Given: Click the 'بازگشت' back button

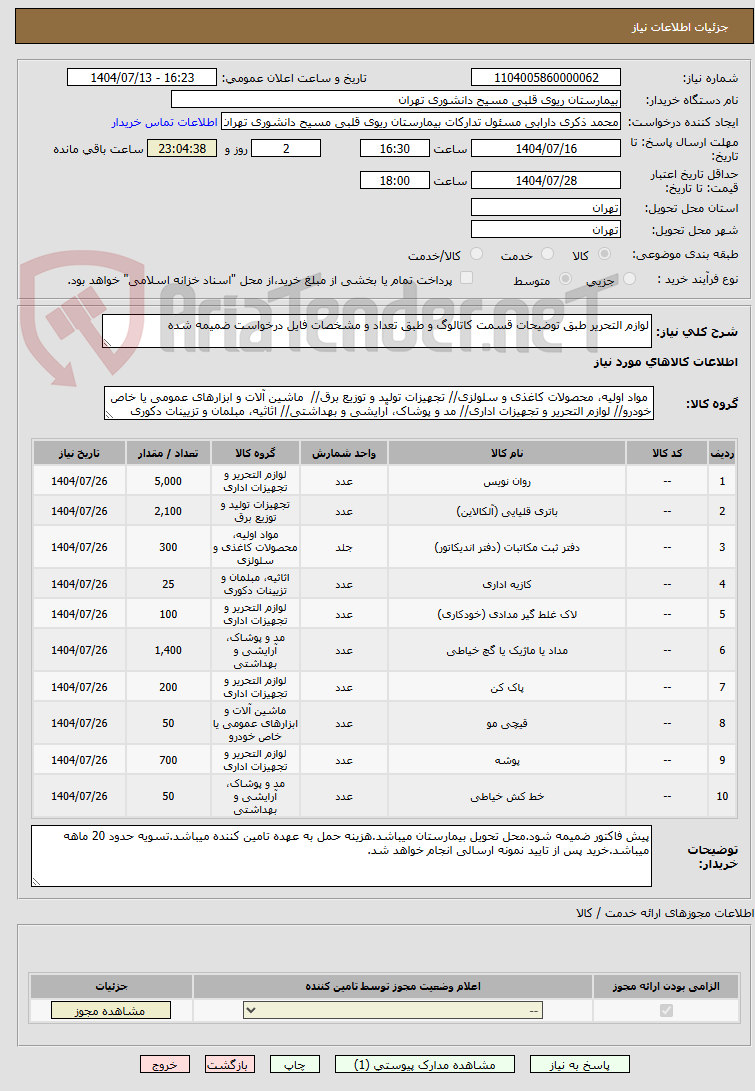Looking at the screenshot, I should [x=230, y=1065].
